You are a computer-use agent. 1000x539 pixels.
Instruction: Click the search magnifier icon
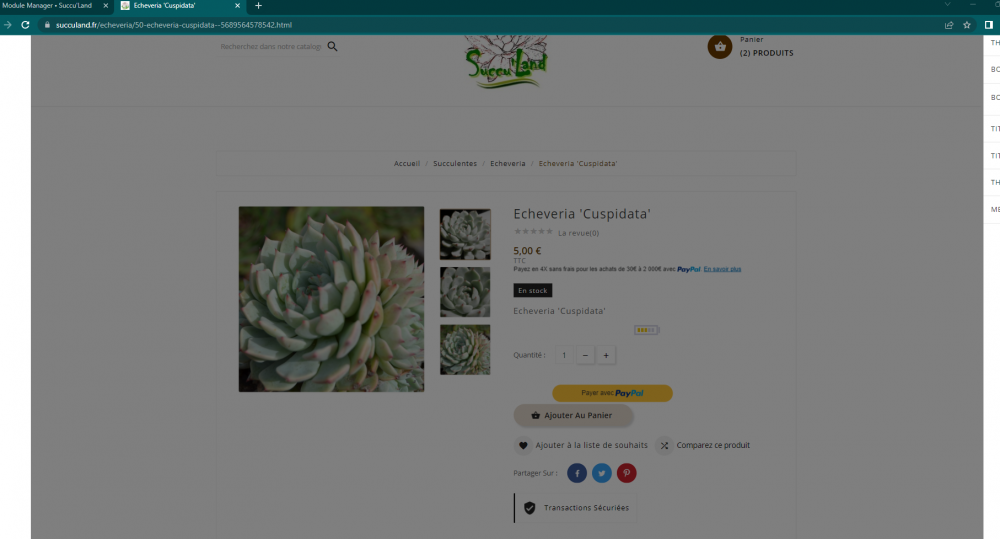pyautogui.click(x=332, y=47)
